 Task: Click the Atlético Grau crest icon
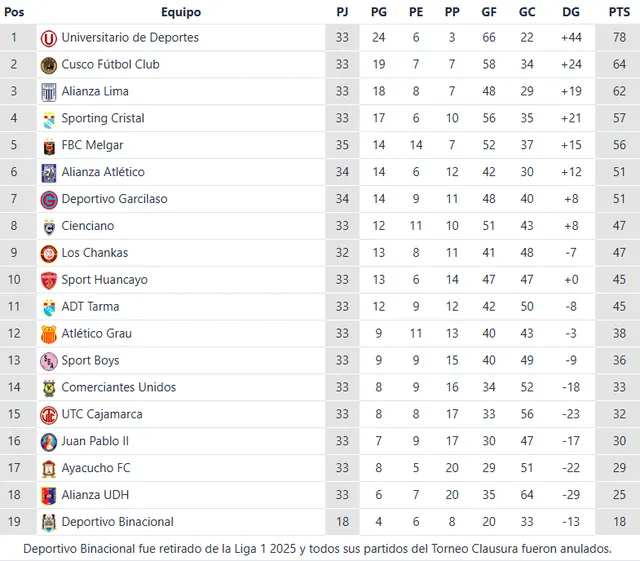(x=48, y=334)
